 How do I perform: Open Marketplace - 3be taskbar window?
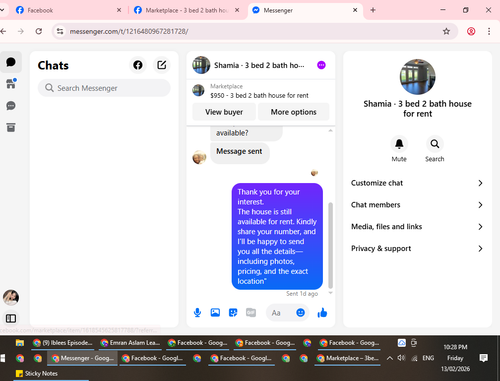click(348, 358)
